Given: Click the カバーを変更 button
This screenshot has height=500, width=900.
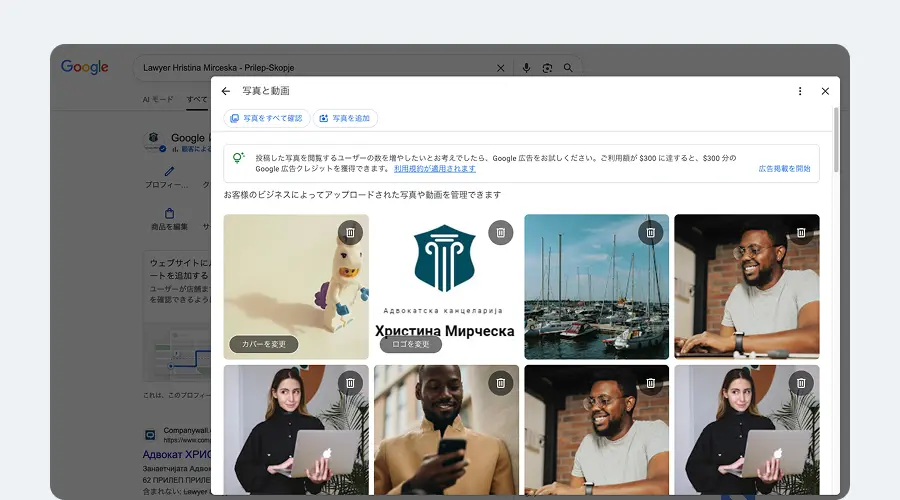Looking at the screenshot, I should point(264,344).
